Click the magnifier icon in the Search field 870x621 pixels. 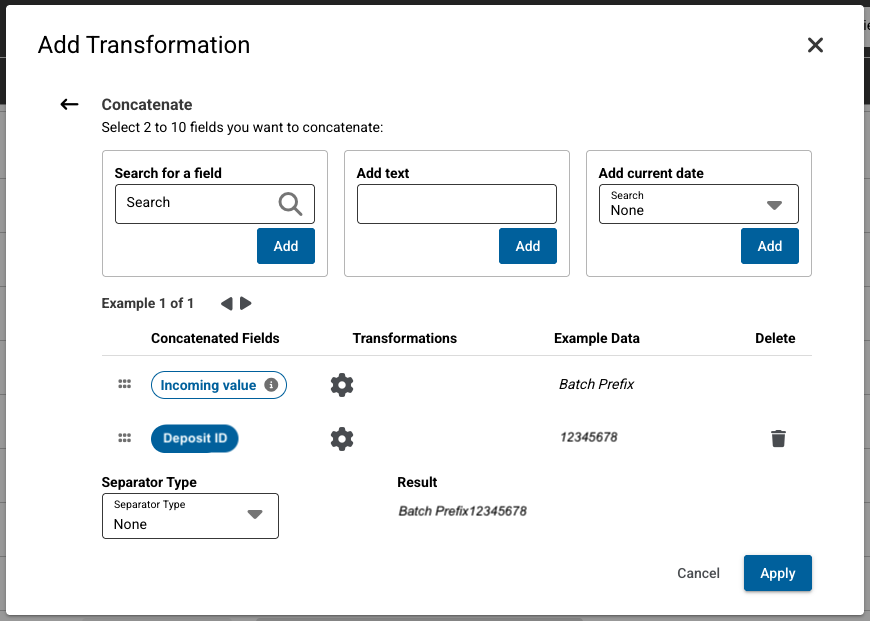[x=290, y=204]
